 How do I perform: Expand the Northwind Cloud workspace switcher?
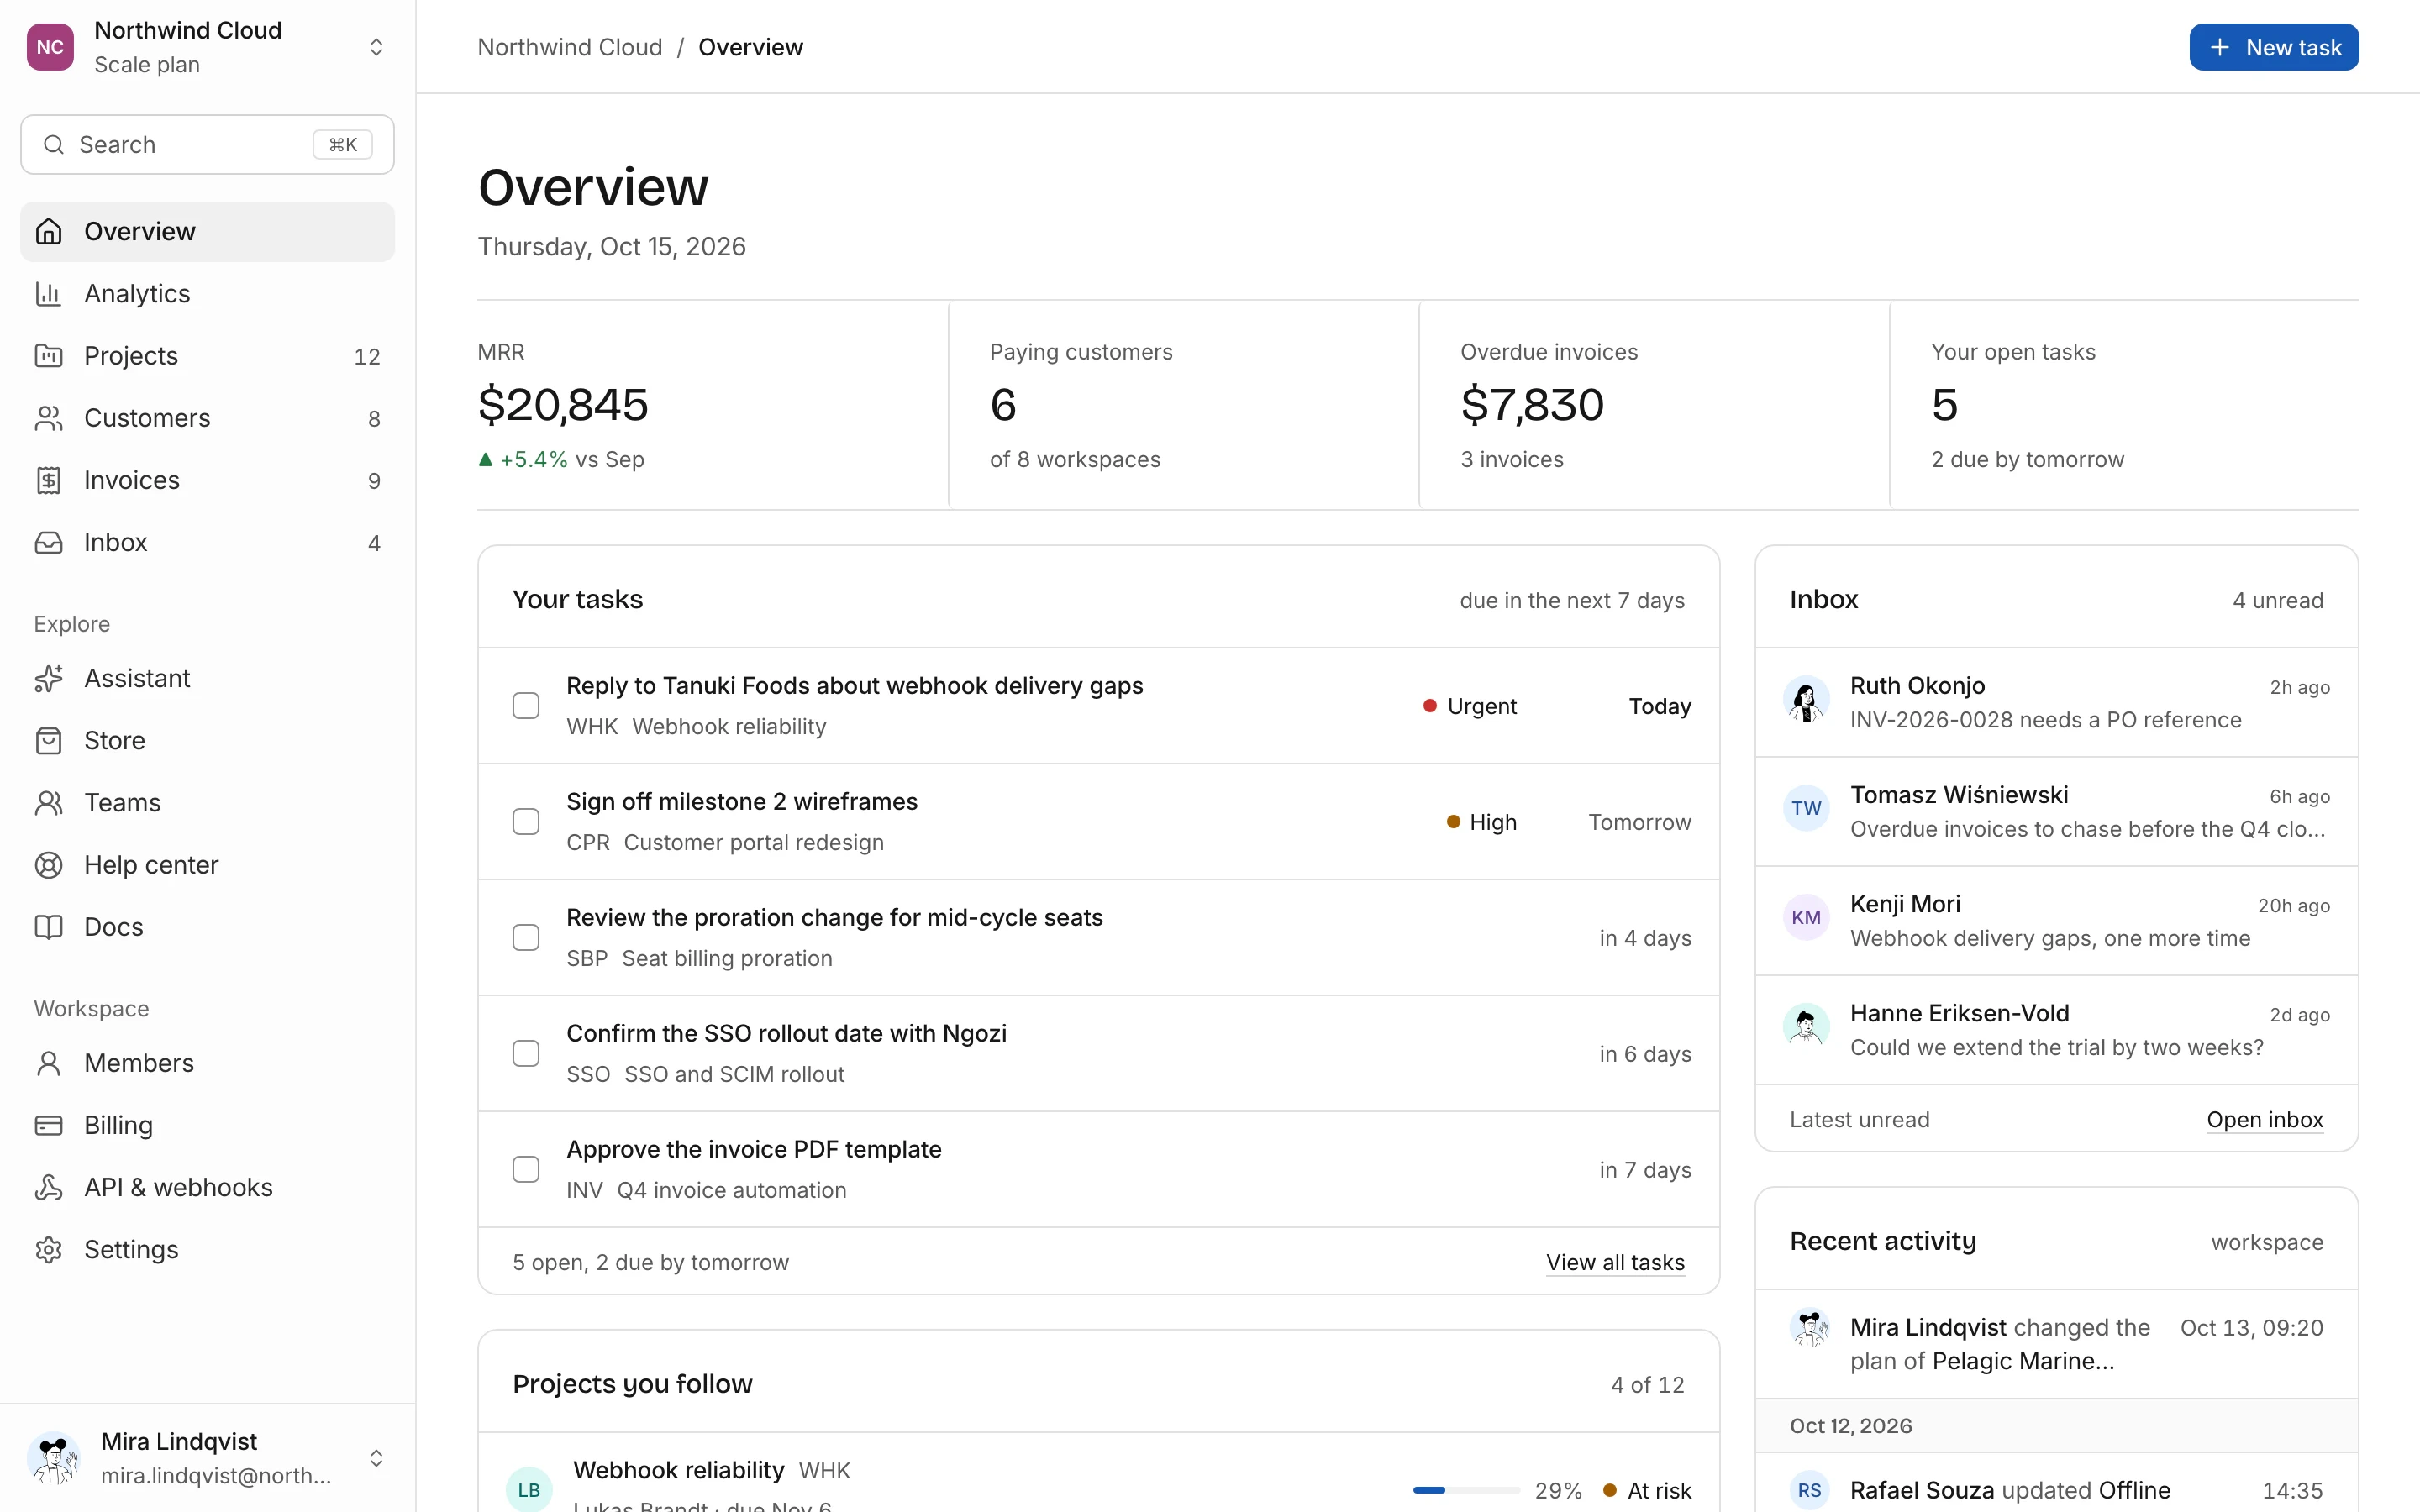[x=376, y=47]
